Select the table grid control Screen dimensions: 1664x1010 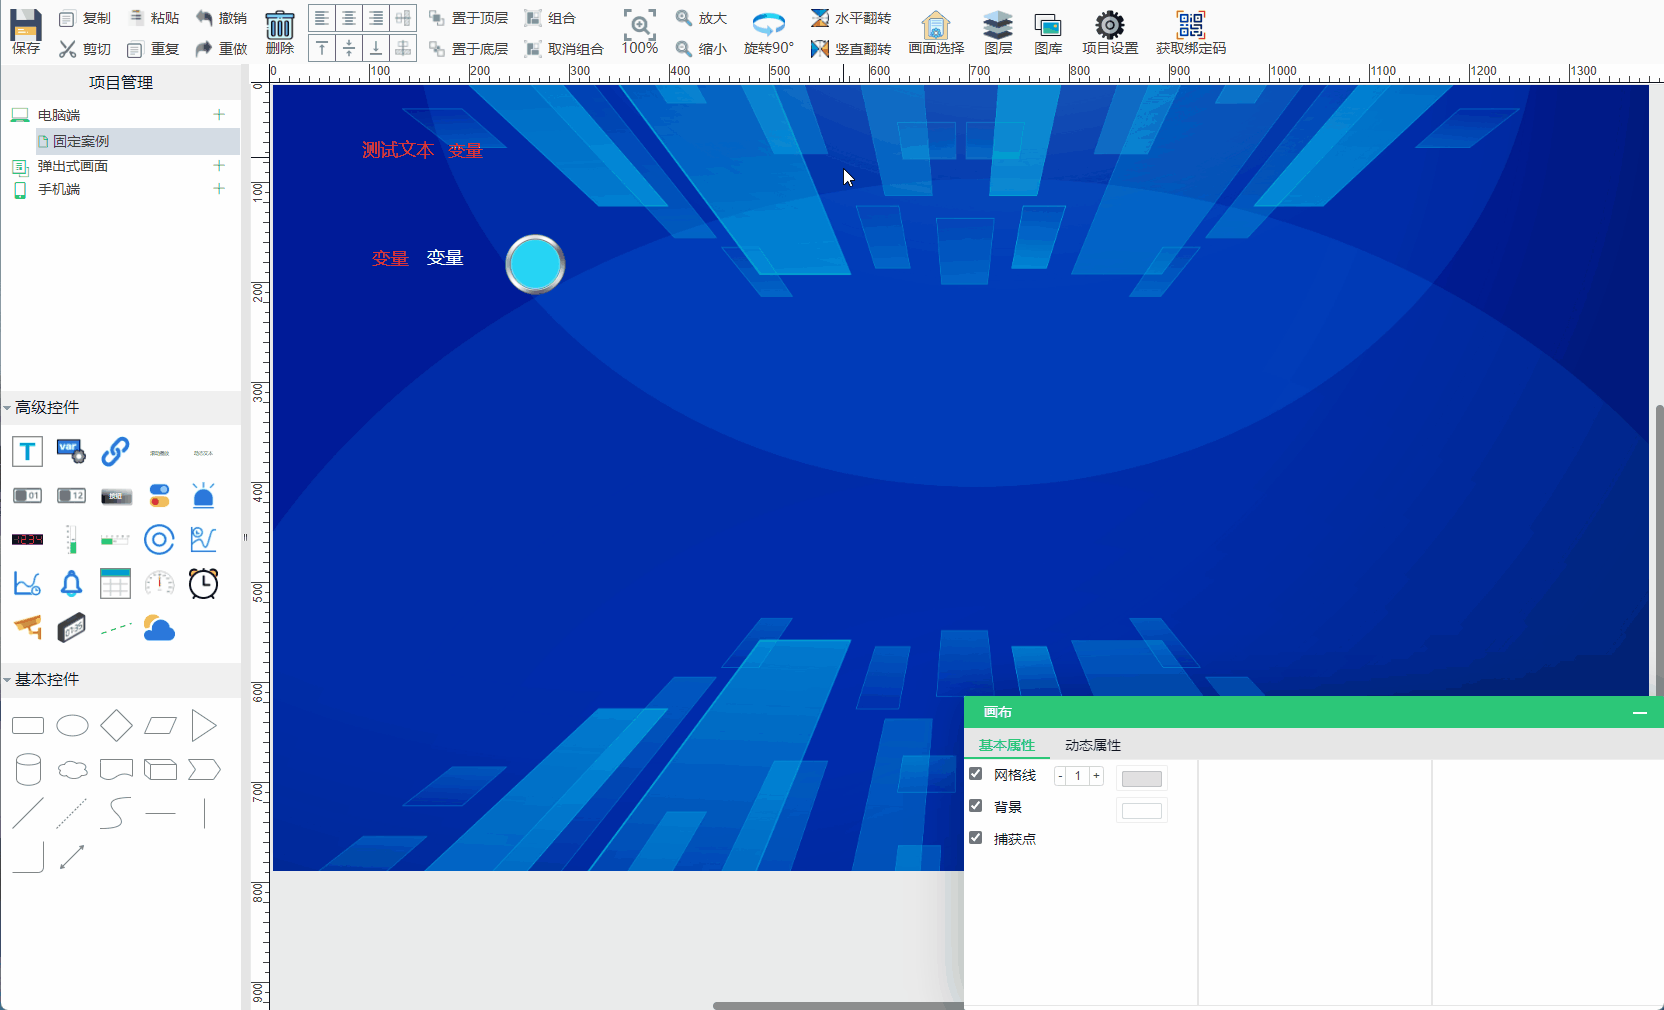[x=115, y=584]
